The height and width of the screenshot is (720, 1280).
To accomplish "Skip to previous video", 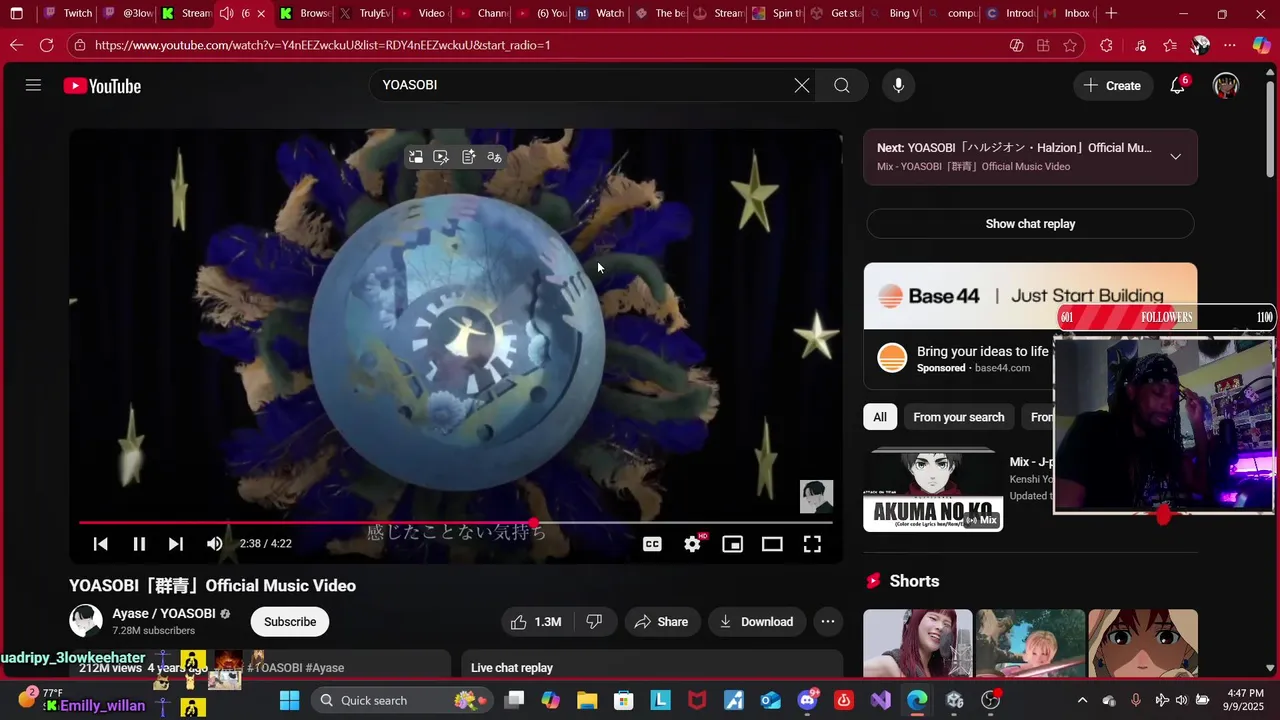I will tap(100, 544).
